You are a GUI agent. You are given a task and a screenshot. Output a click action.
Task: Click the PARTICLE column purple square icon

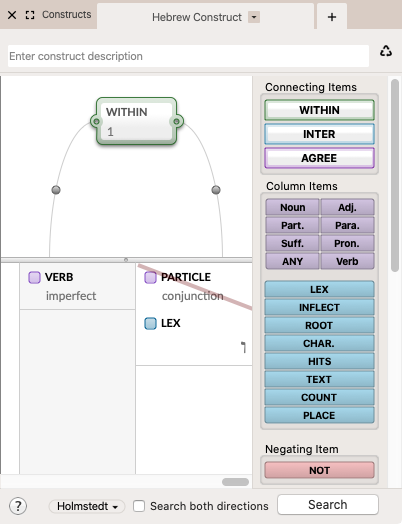point(150,277)
